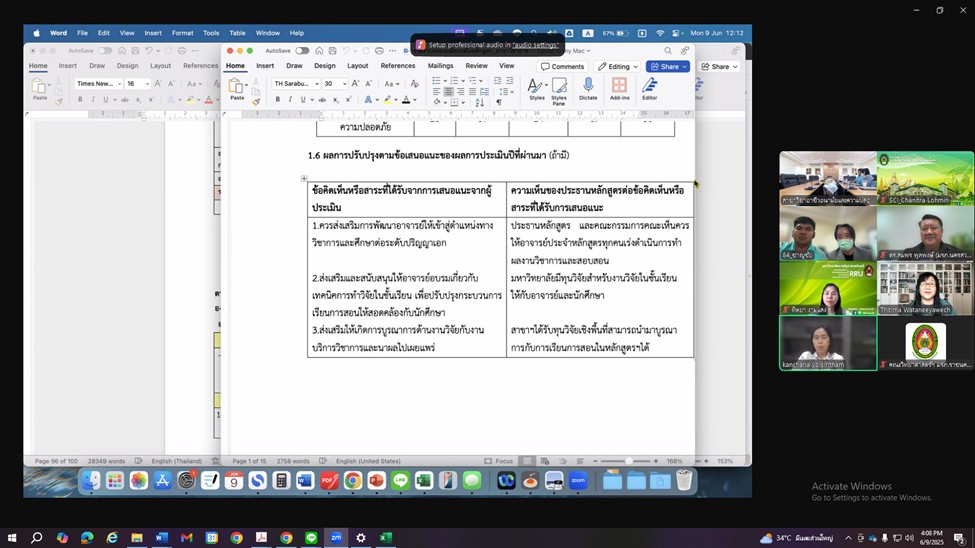Launch the Editor tool in ribbon
Image resolution: width=975 pixels, height=548 pixels.
tap(649, 87)
